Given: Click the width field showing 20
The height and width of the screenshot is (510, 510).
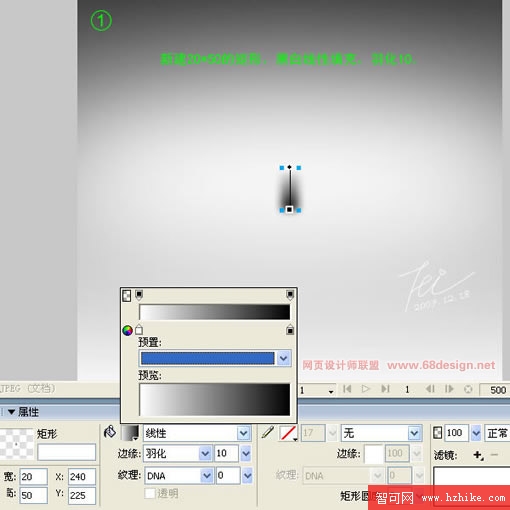Looking at the screenshot, I should tap(33, 477).
